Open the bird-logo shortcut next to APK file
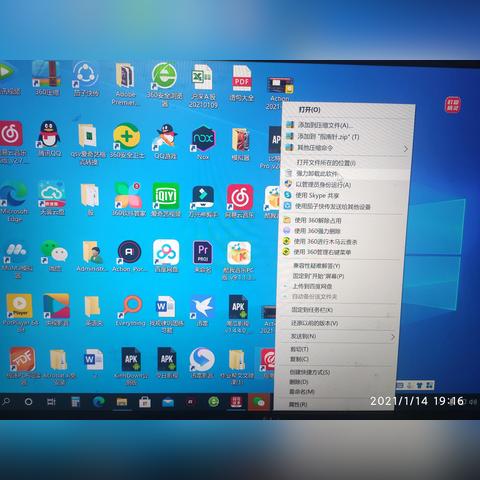 click(202, 307)
